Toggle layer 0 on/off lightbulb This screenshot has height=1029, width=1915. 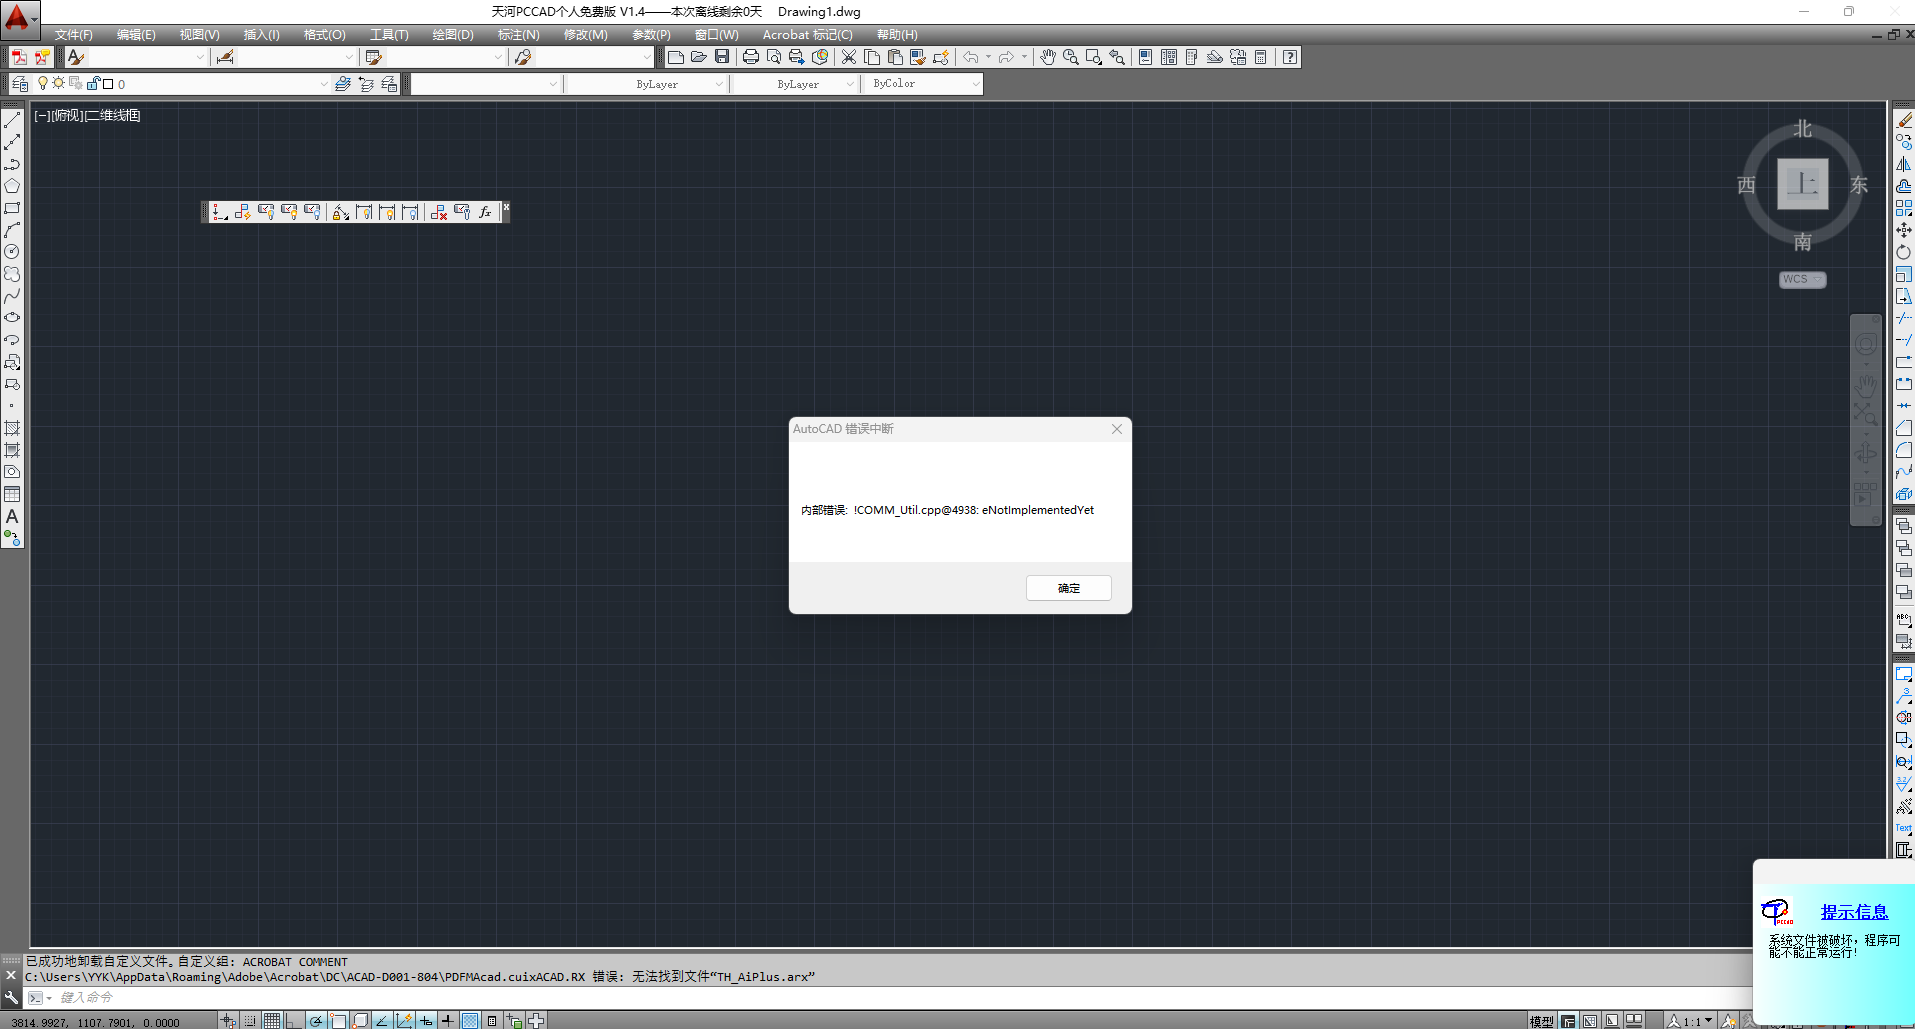point(43,84)
